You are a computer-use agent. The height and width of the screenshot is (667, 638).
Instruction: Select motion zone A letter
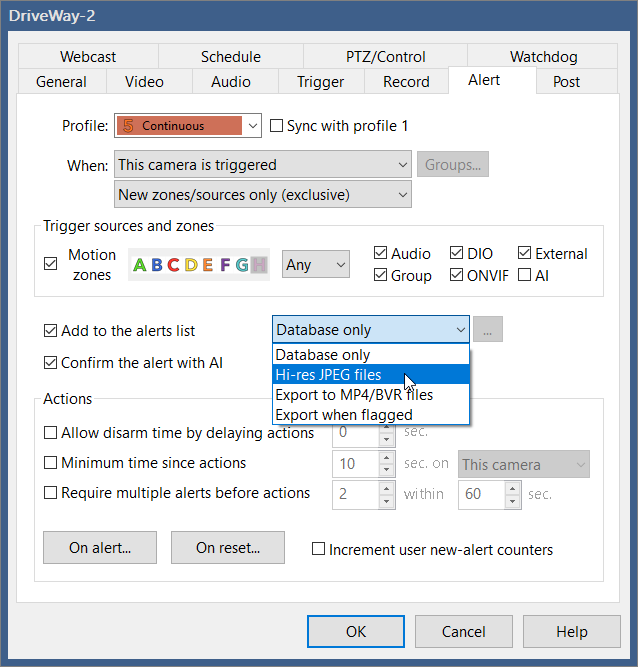click(140, 265)
